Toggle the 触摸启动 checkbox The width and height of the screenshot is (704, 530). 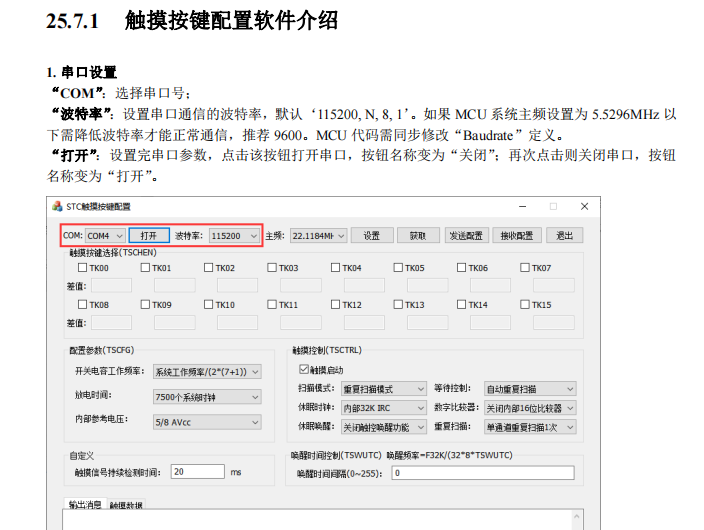click(x=302, y=369)
